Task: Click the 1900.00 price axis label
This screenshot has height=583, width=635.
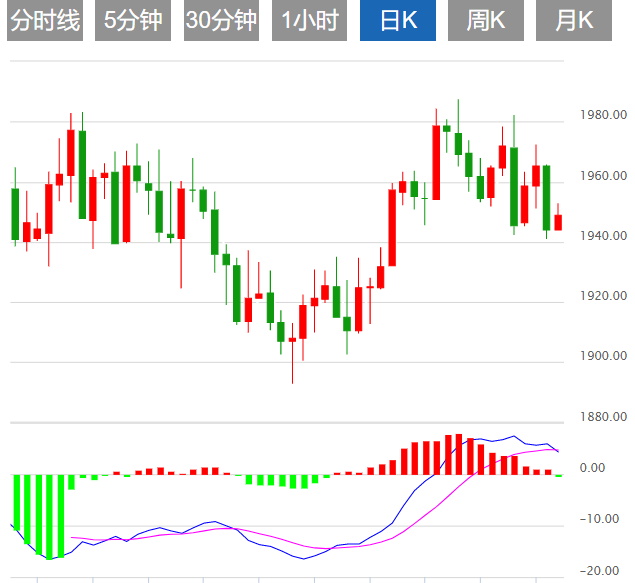Action: pos(603,356)
